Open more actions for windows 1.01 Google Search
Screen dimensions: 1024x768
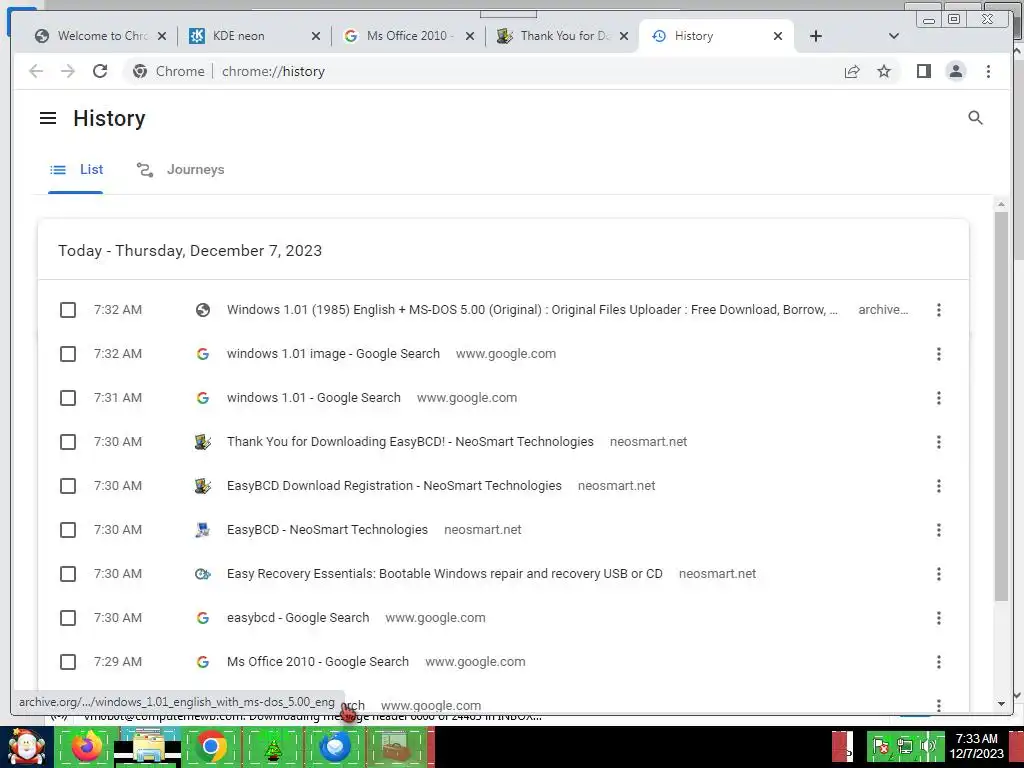click(938, 398)
